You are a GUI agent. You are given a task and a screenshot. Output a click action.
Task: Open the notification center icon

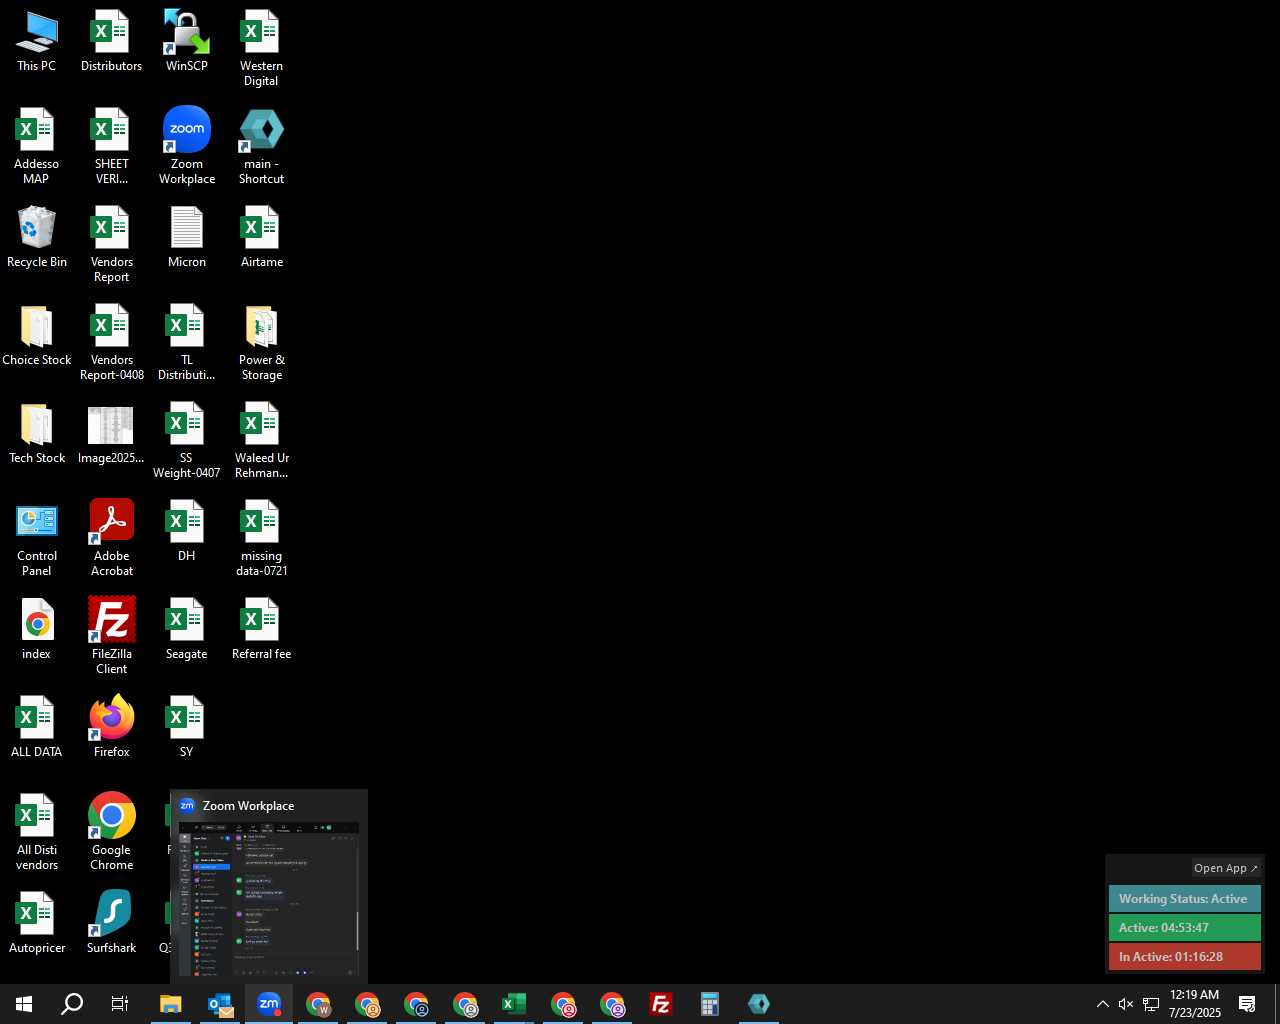pos(1248,1004)
